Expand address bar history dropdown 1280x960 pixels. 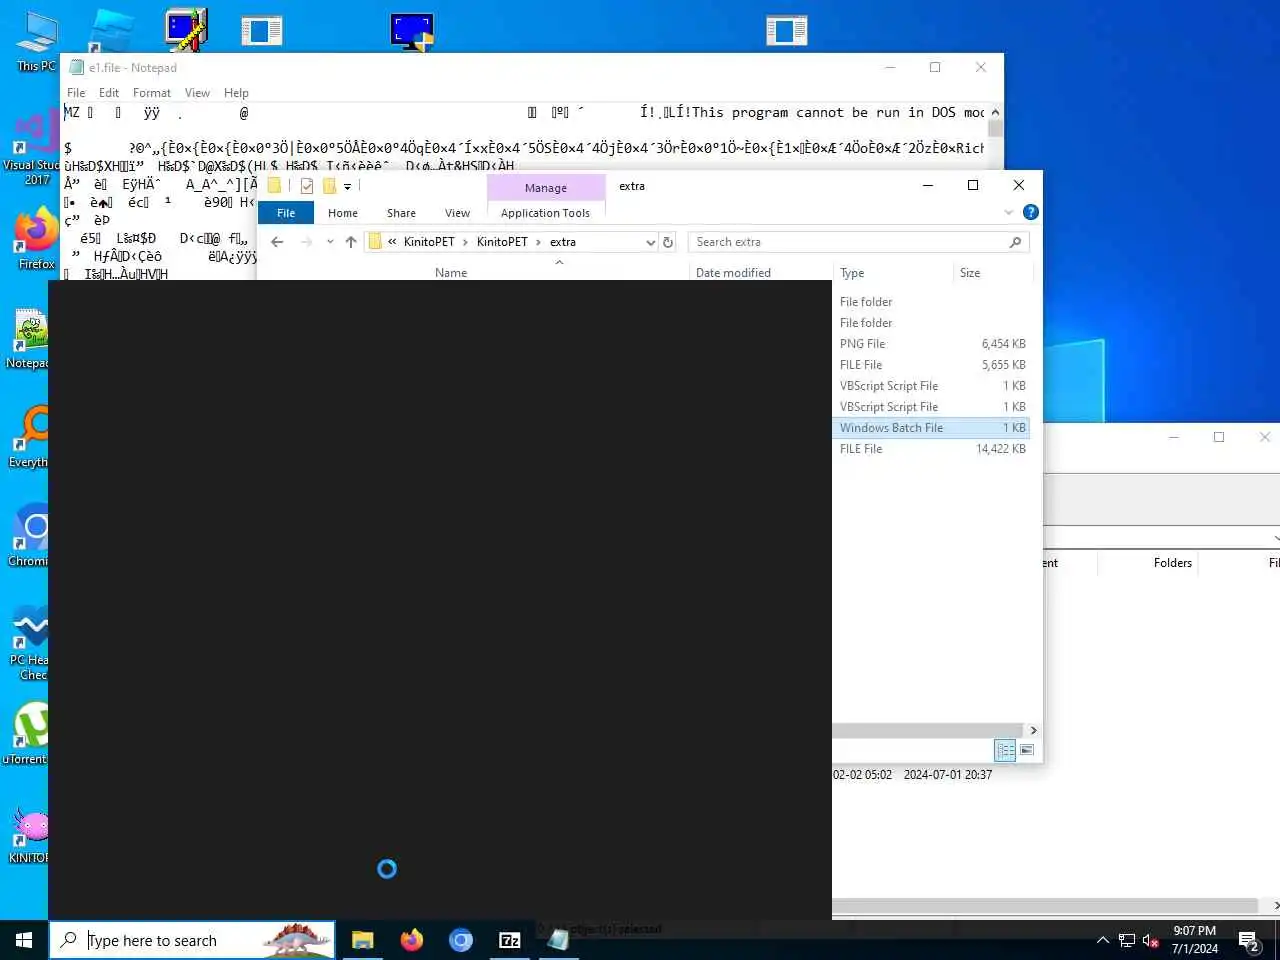click(651, 242)
